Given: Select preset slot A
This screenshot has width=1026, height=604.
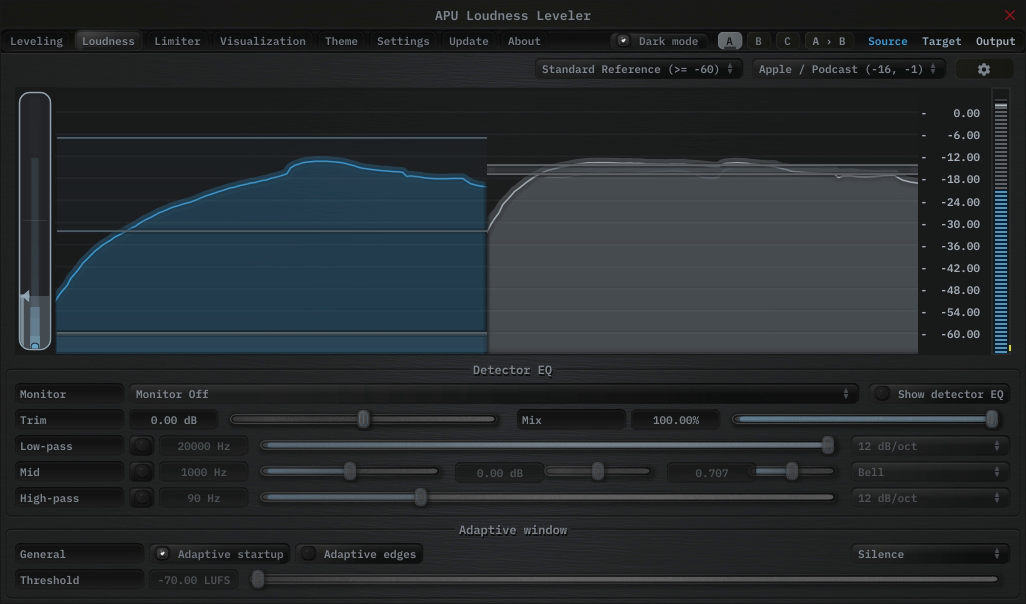Looking at the screenshot, I should coord(729,41).
